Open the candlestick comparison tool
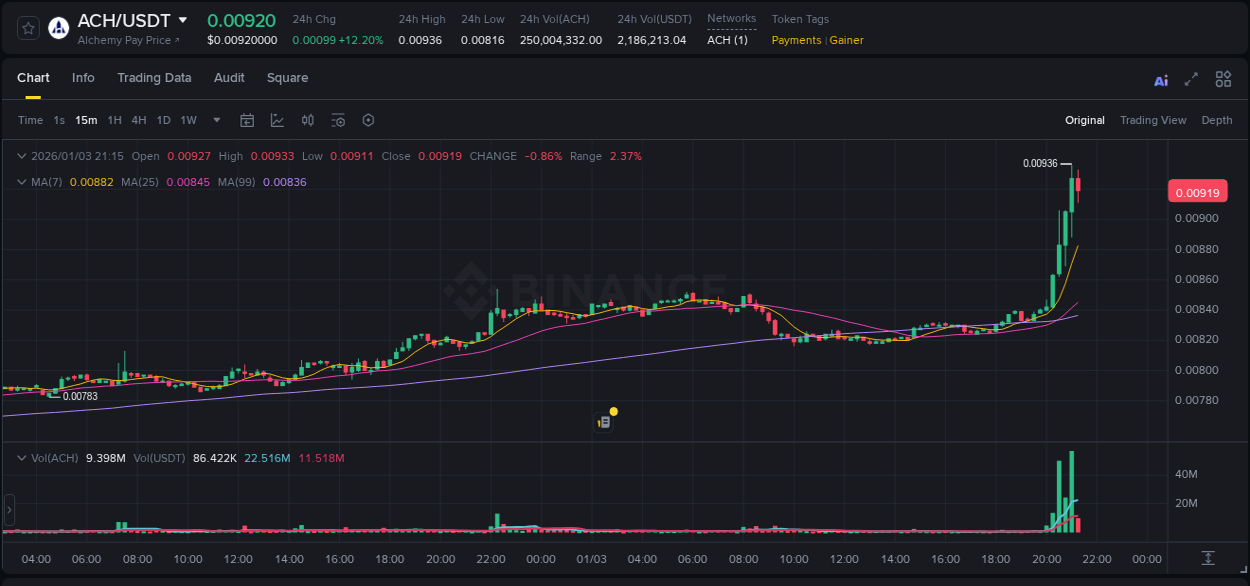Viewport: 1250px width, 586px height. (x=307, y=120)
